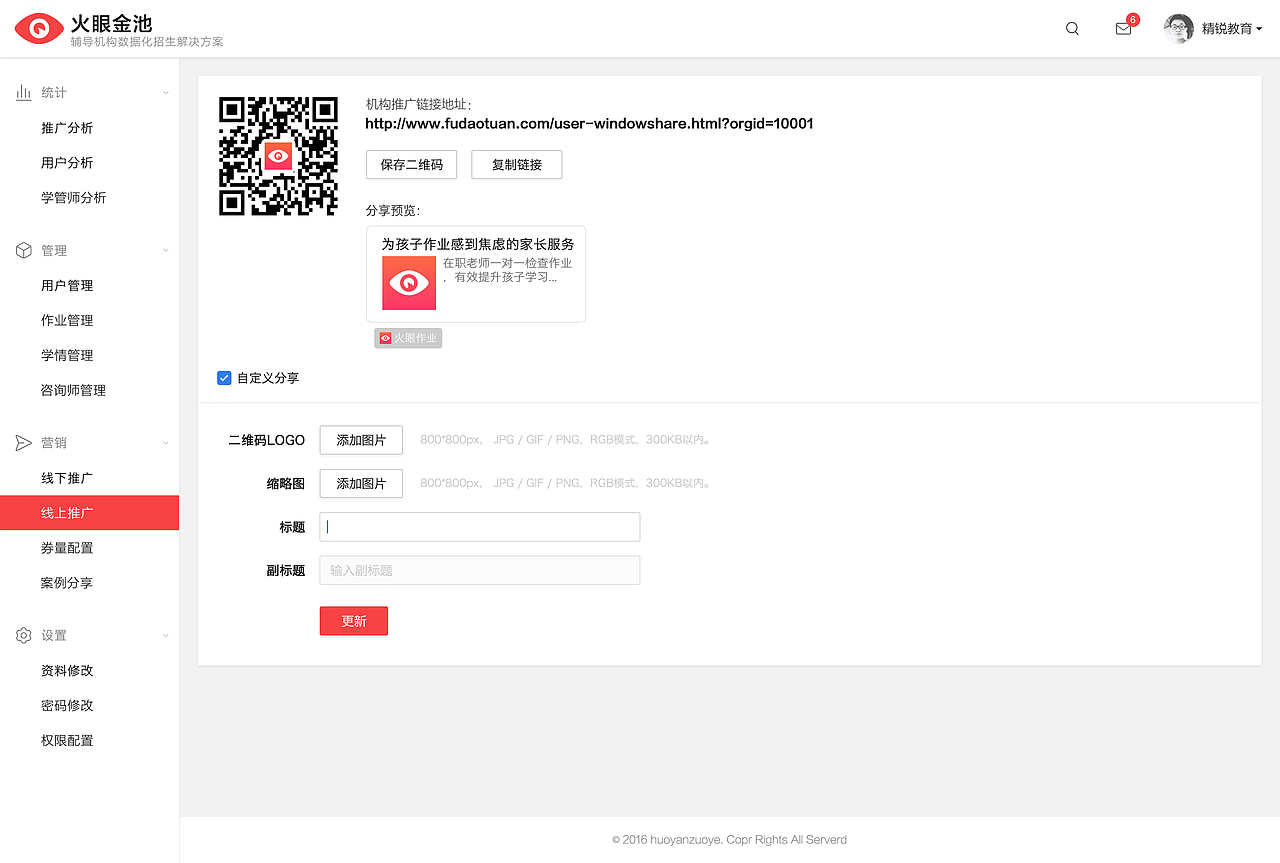Click the 火眼金池 title text
Viewport: 1280px width, 863px height.
(x=111, y=23)
